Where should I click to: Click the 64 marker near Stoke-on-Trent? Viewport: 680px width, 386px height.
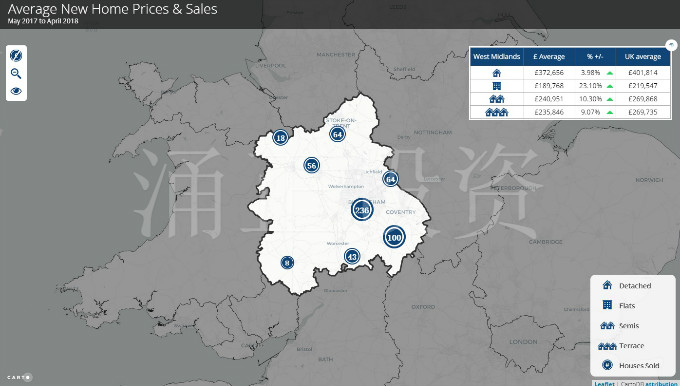click(x=337, y=134)
